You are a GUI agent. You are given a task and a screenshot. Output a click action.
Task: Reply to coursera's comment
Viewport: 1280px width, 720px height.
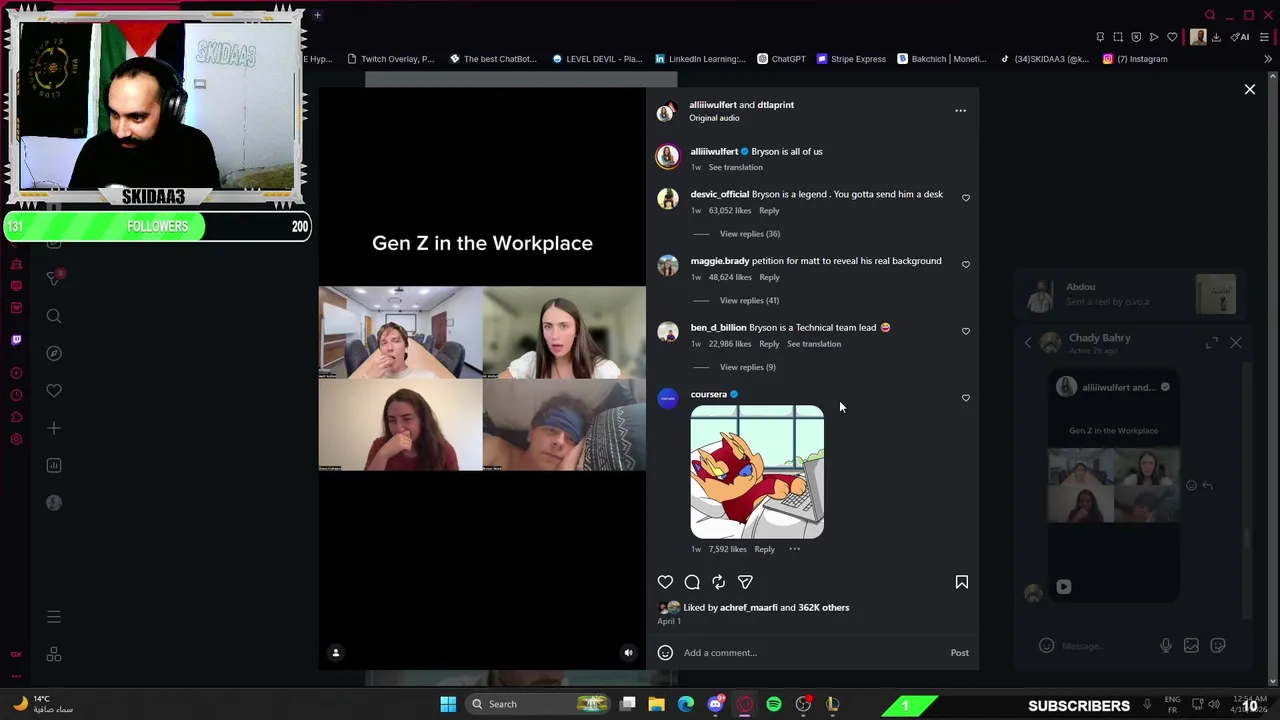coord(764,549)
